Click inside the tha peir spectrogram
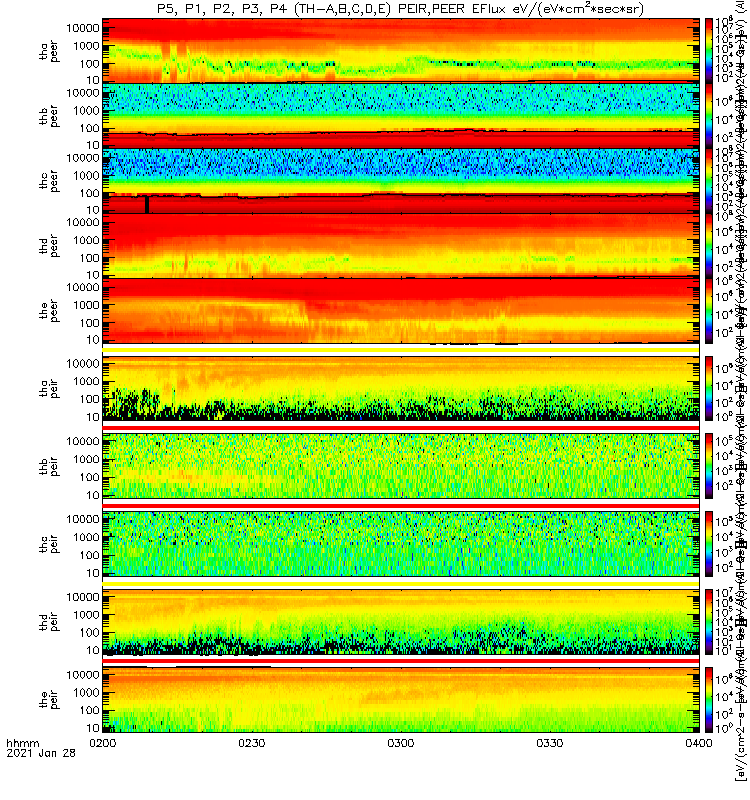The image size is (750, 800). [x=401, y=388]
